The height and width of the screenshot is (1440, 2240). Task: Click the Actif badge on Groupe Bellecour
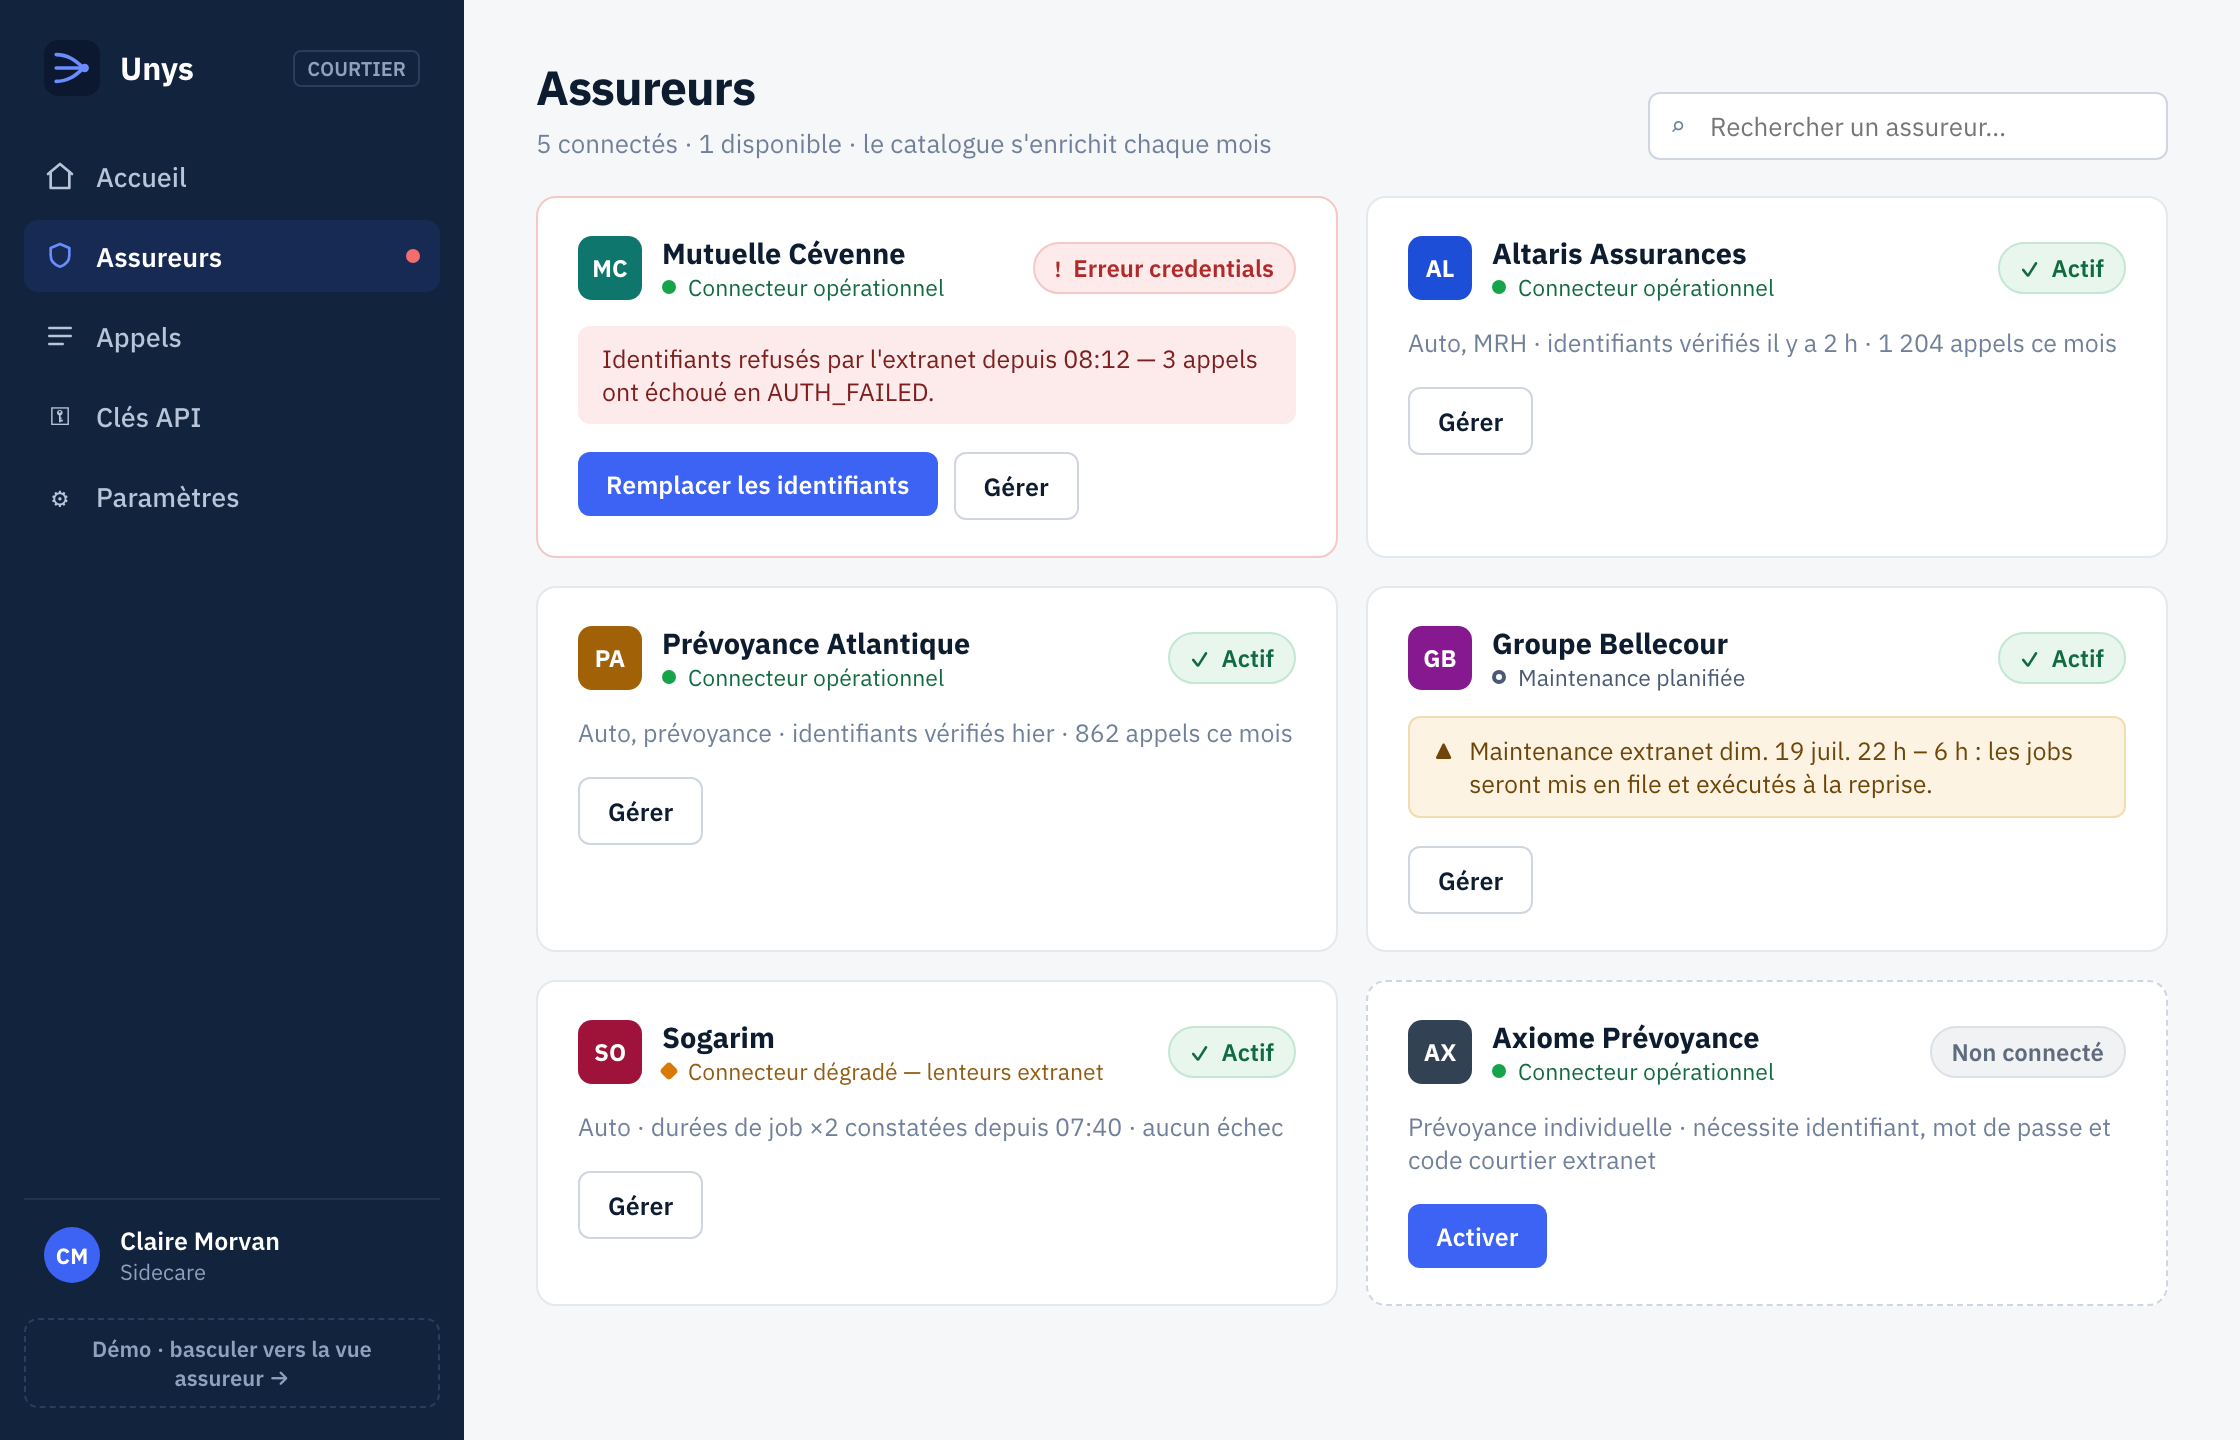pyautogui.click(x=2062, y=658)
